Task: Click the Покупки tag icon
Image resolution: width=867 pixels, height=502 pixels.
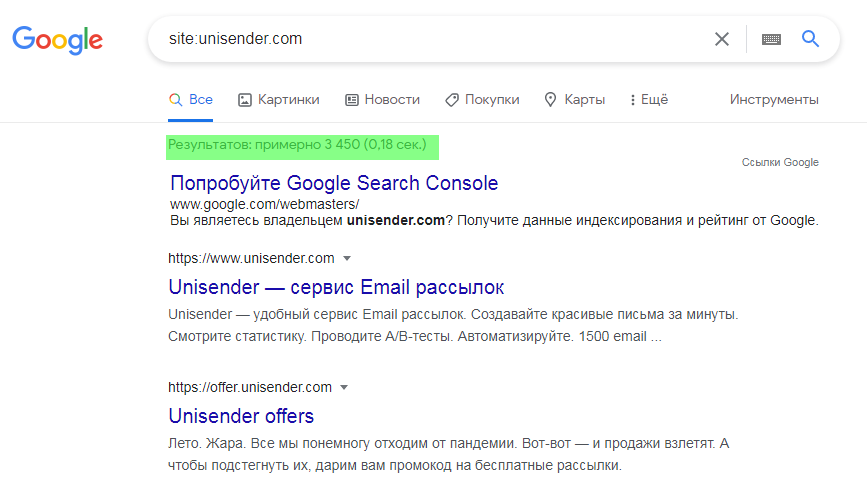Action: [x=452, y=100]
